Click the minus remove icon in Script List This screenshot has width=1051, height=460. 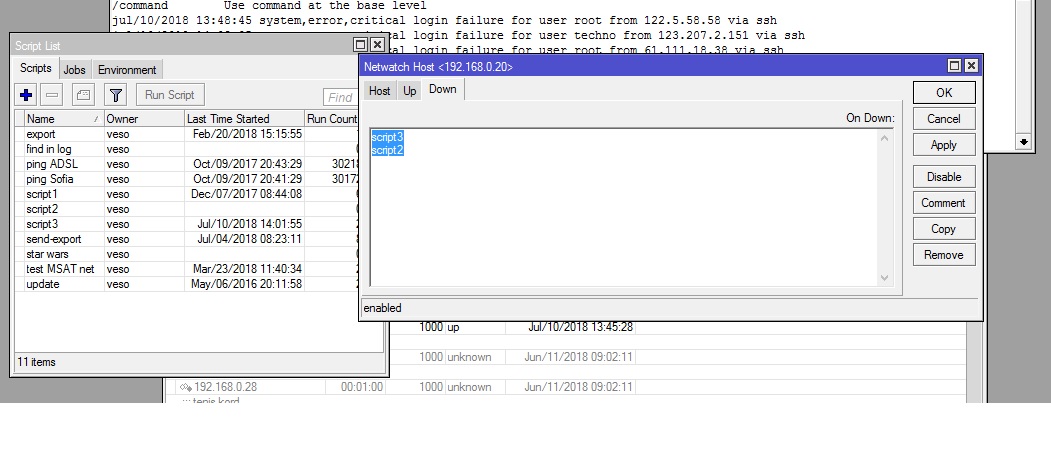pos(52,95)
